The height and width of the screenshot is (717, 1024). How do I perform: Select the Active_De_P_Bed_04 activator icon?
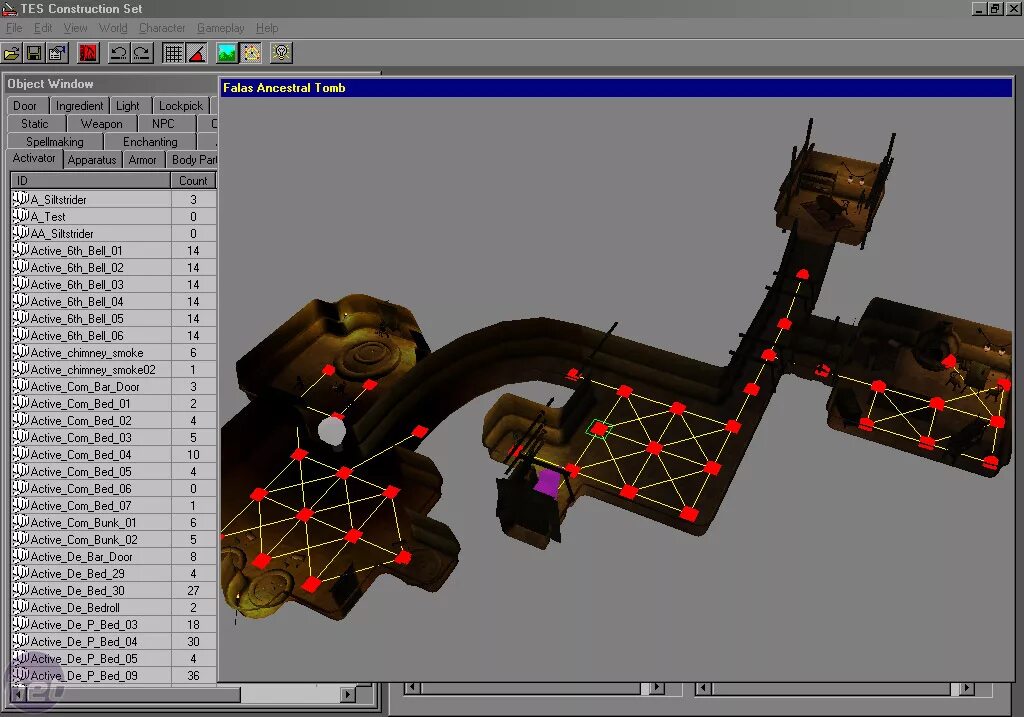[x=21, y=640]
